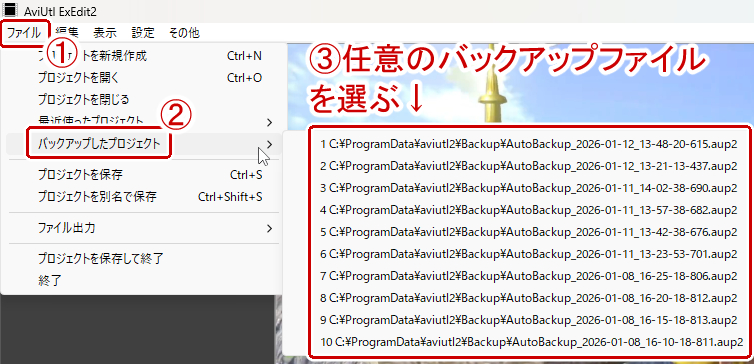
Task: Choose プロジェクトを別名で保存 entry
Action: (143, 197)
